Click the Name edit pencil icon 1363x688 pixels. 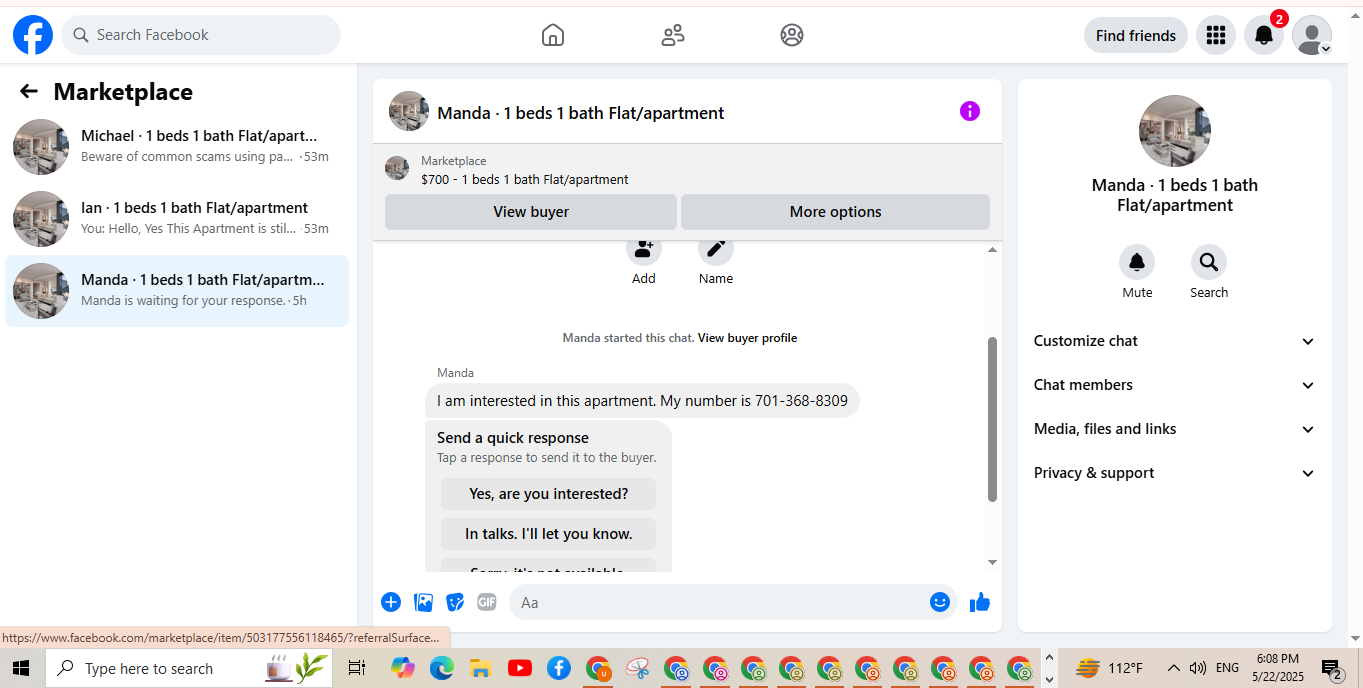click(x=716, y=249)
